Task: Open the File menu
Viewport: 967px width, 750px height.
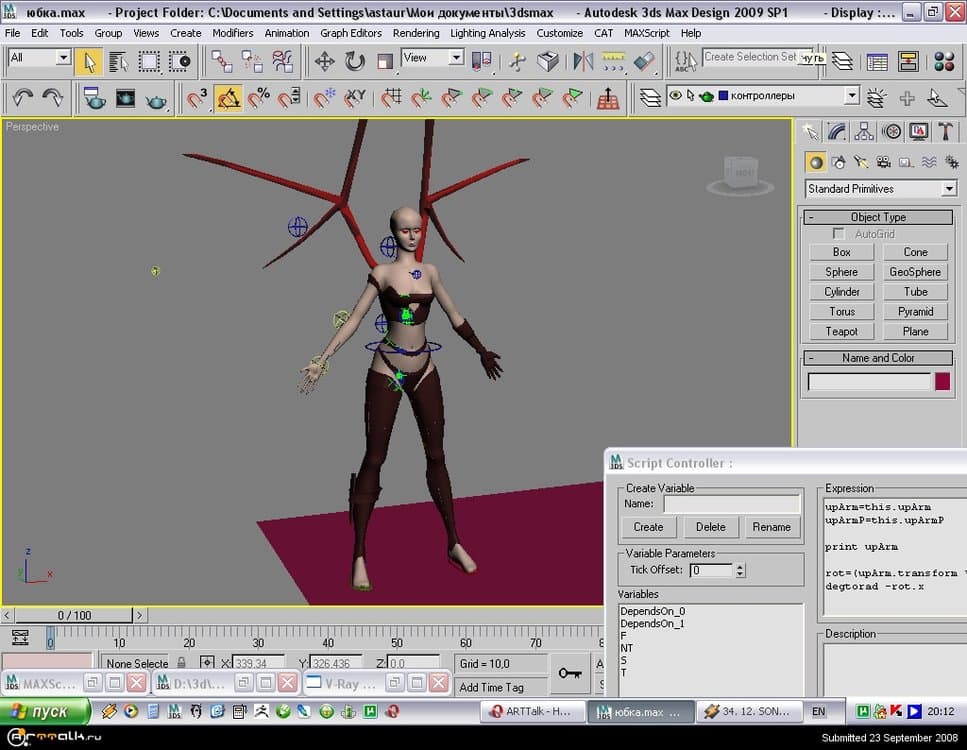Action: pos(12,33)
